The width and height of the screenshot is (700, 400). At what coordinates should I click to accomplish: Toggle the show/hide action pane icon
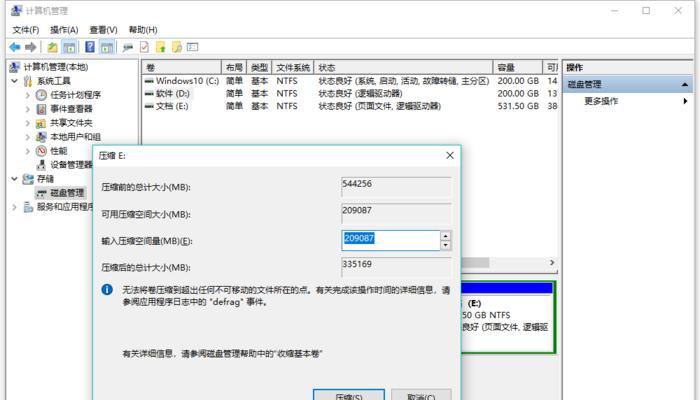click(106, 47)
